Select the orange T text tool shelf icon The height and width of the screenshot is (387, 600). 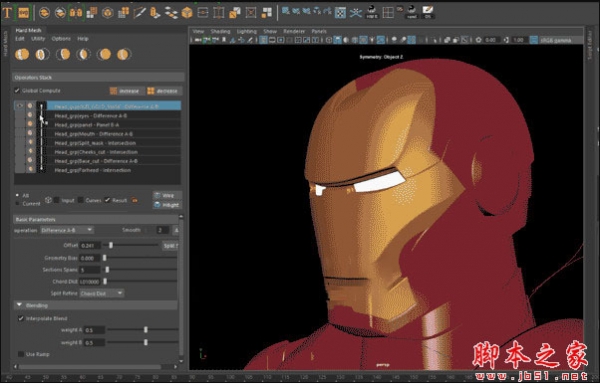coord(7,13)
